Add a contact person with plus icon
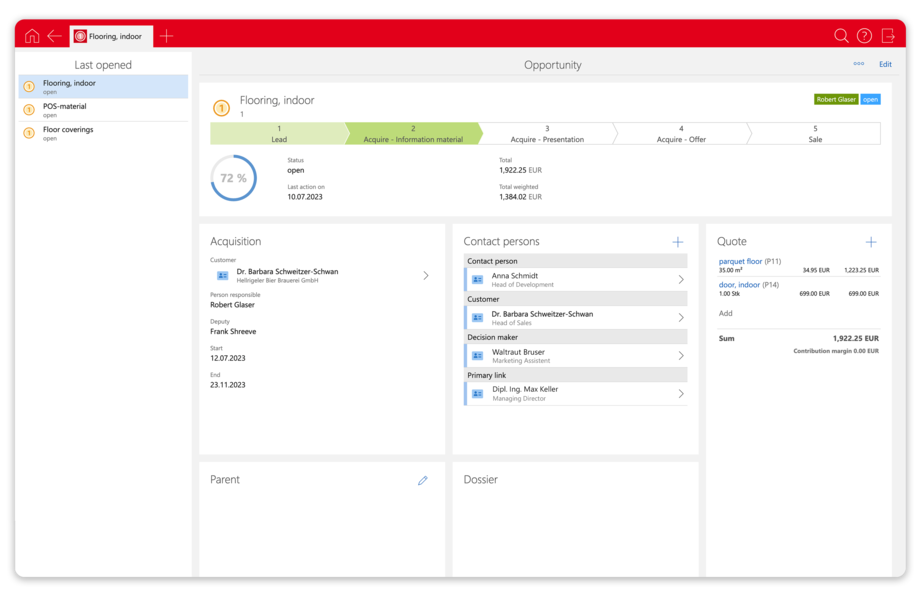Screen dimensions: 922x600 [677, 242]
